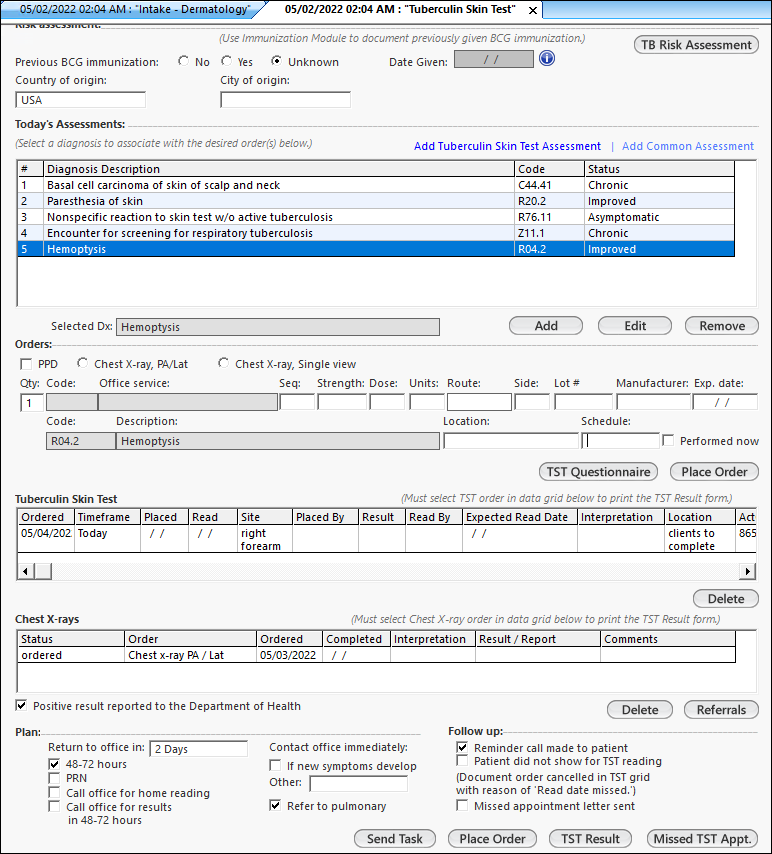Close the Tuberculin Skin Test tab
Image resolution: width=772 pixels, height=854 pixels.
pos(533,10)
